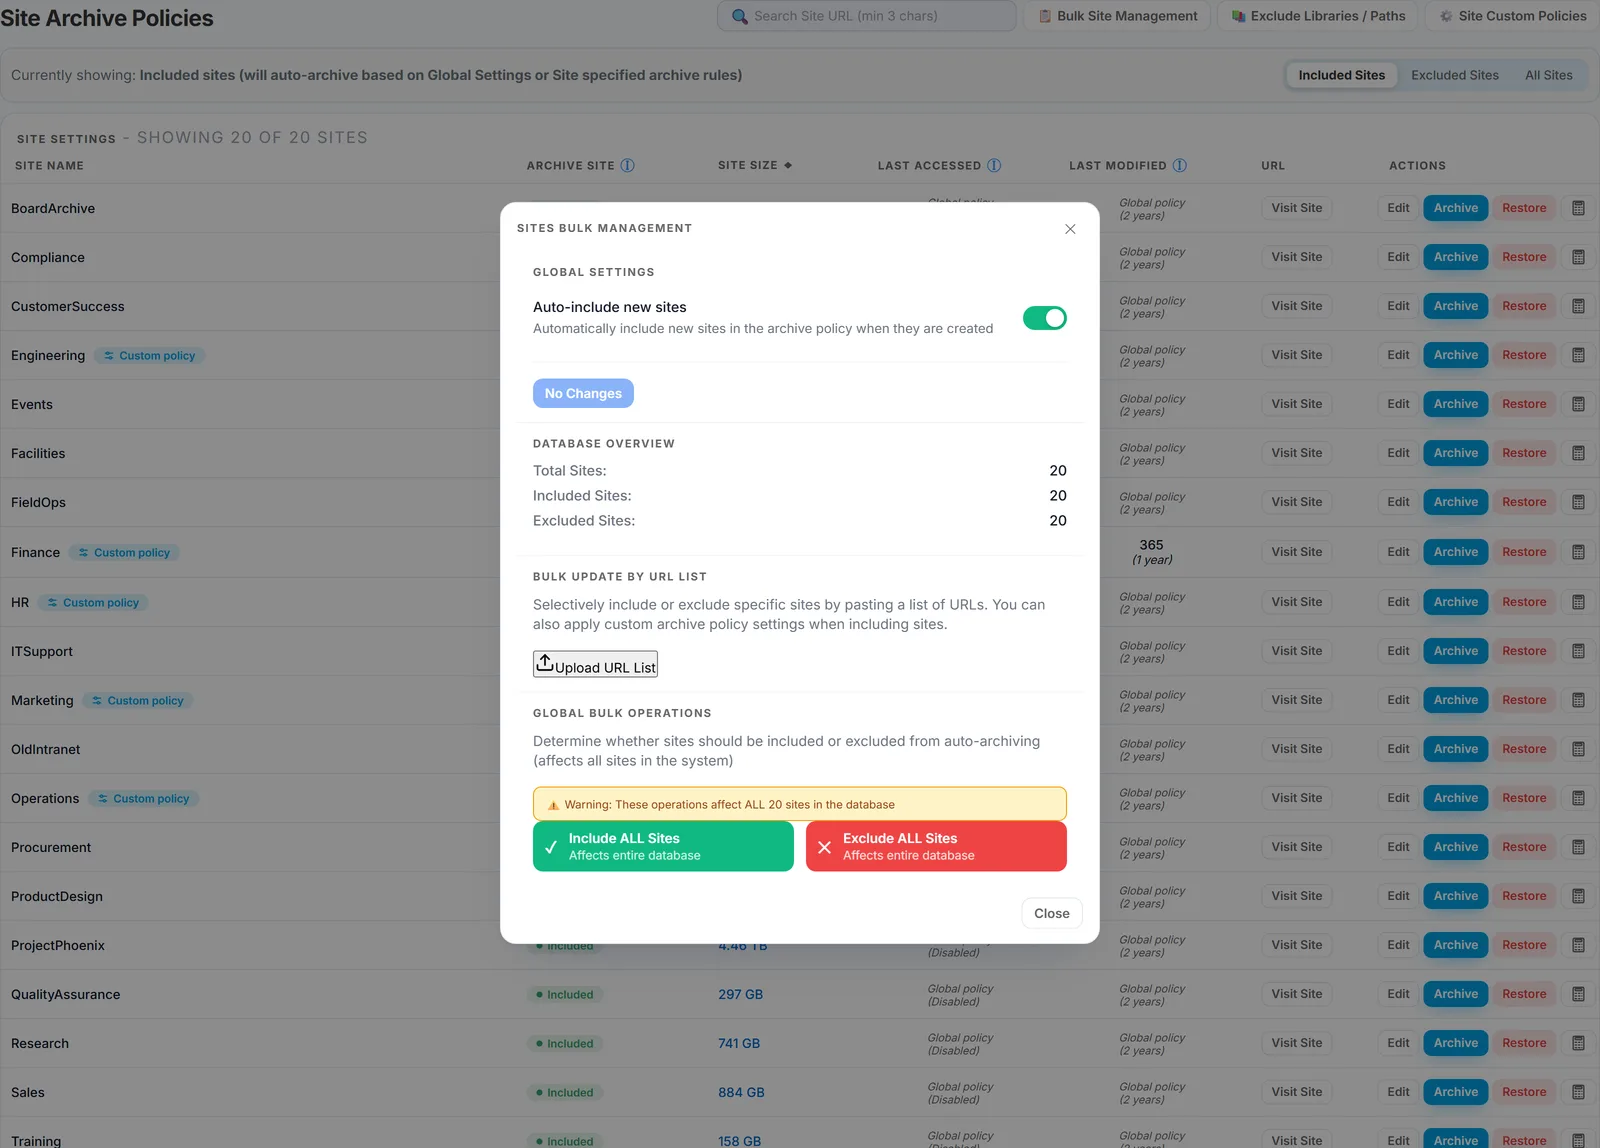Click Exclude ALL Sites button
This screenshot has height=1148, width=1600.
[936, 846]
